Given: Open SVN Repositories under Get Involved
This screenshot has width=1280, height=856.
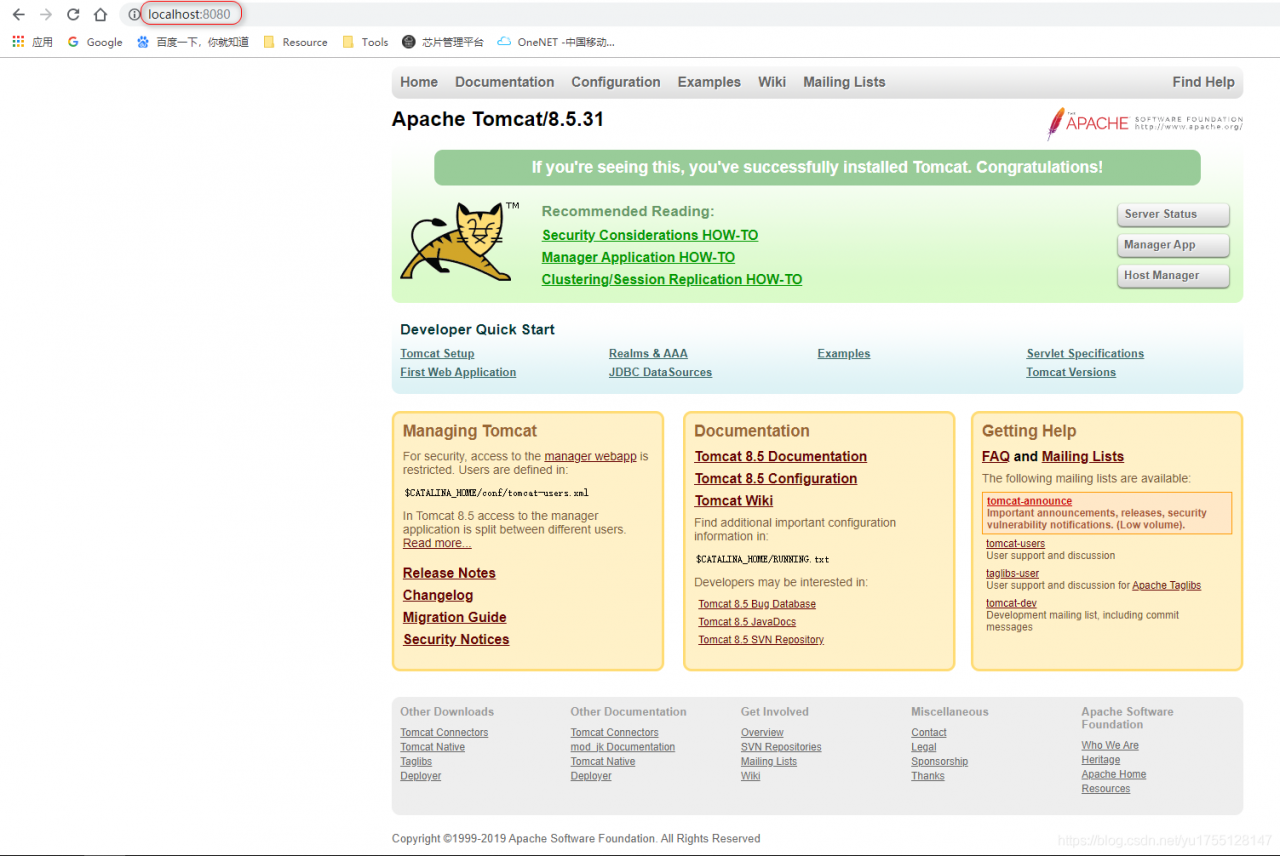Looking at the screenshot, I should coord(781,747).
